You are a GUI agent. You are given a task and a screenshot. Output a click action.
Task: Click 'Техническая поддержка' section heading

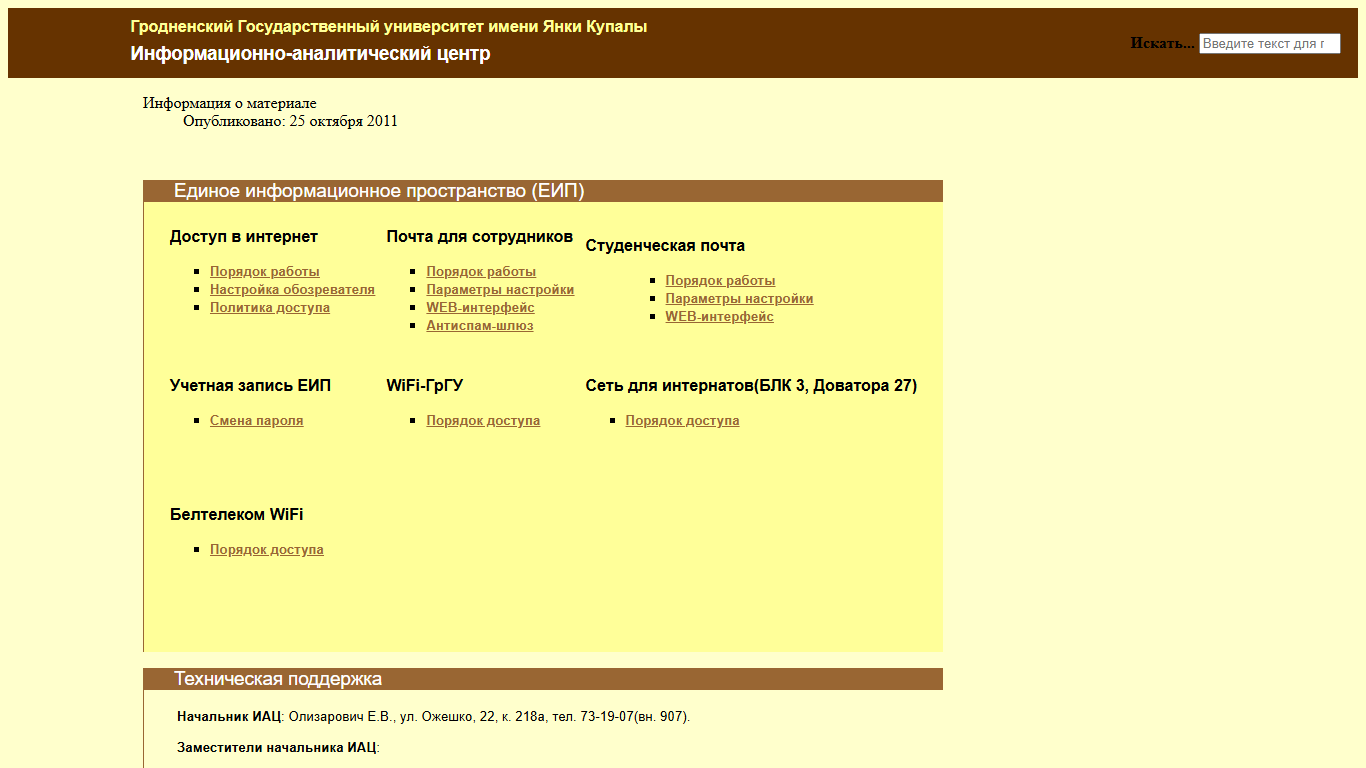click(x=278, y=679)
